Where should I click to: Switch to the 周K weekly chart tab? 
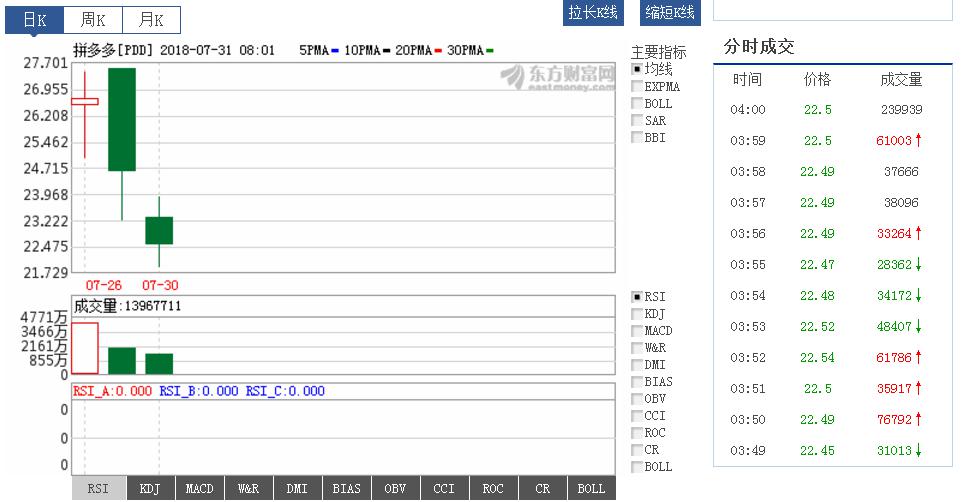(x=93, y=20)
